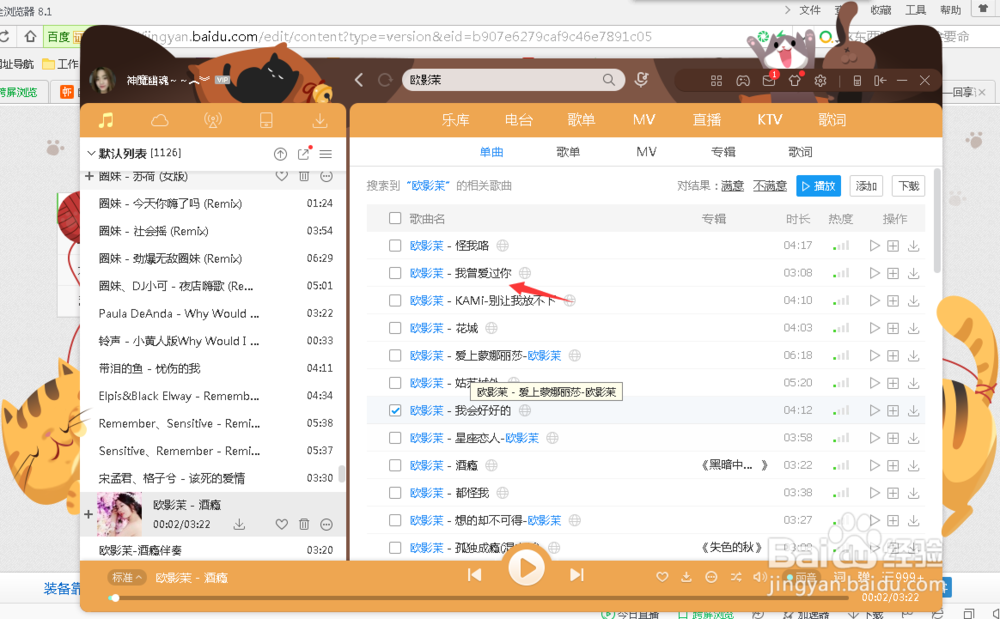The height and width of the screenshot is (619, 1000).
Task: Open the KTV tab
Action: pos(769,120)
